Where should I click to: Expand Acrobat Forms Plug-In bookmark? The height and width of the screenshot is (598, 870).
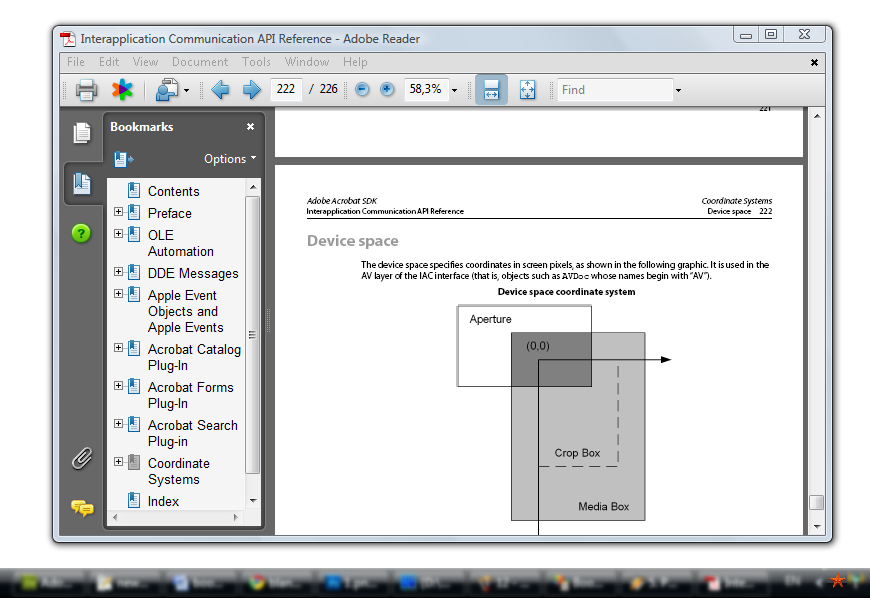pyautogui.click(x=118, y=386)
